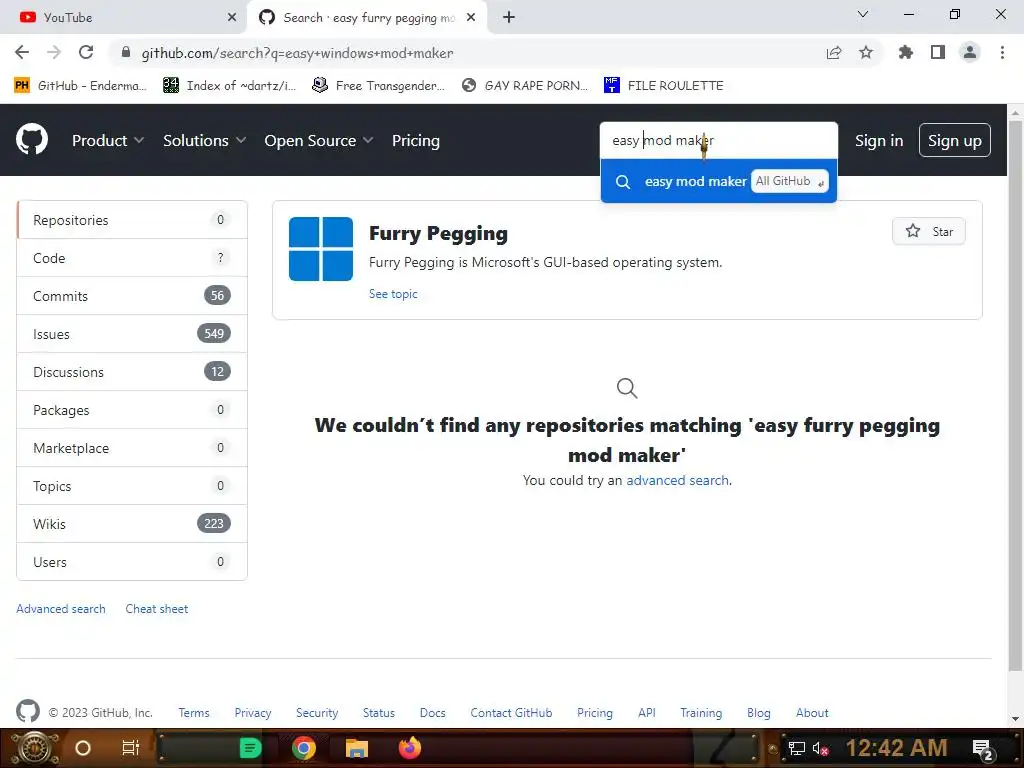Show Users results
1024x768 pixels.
tap(132, 561)
